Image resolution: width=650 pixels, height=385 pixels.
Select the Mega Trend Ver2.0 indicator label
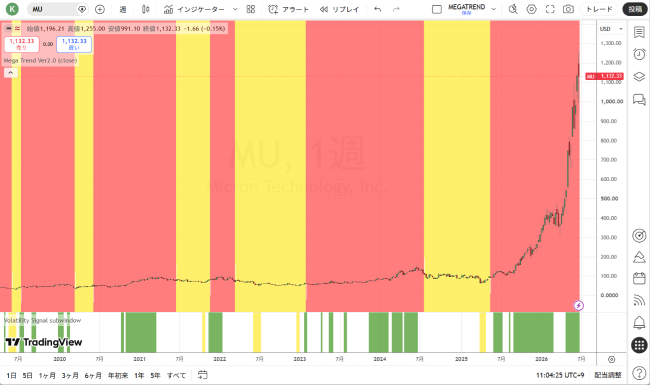40,61
